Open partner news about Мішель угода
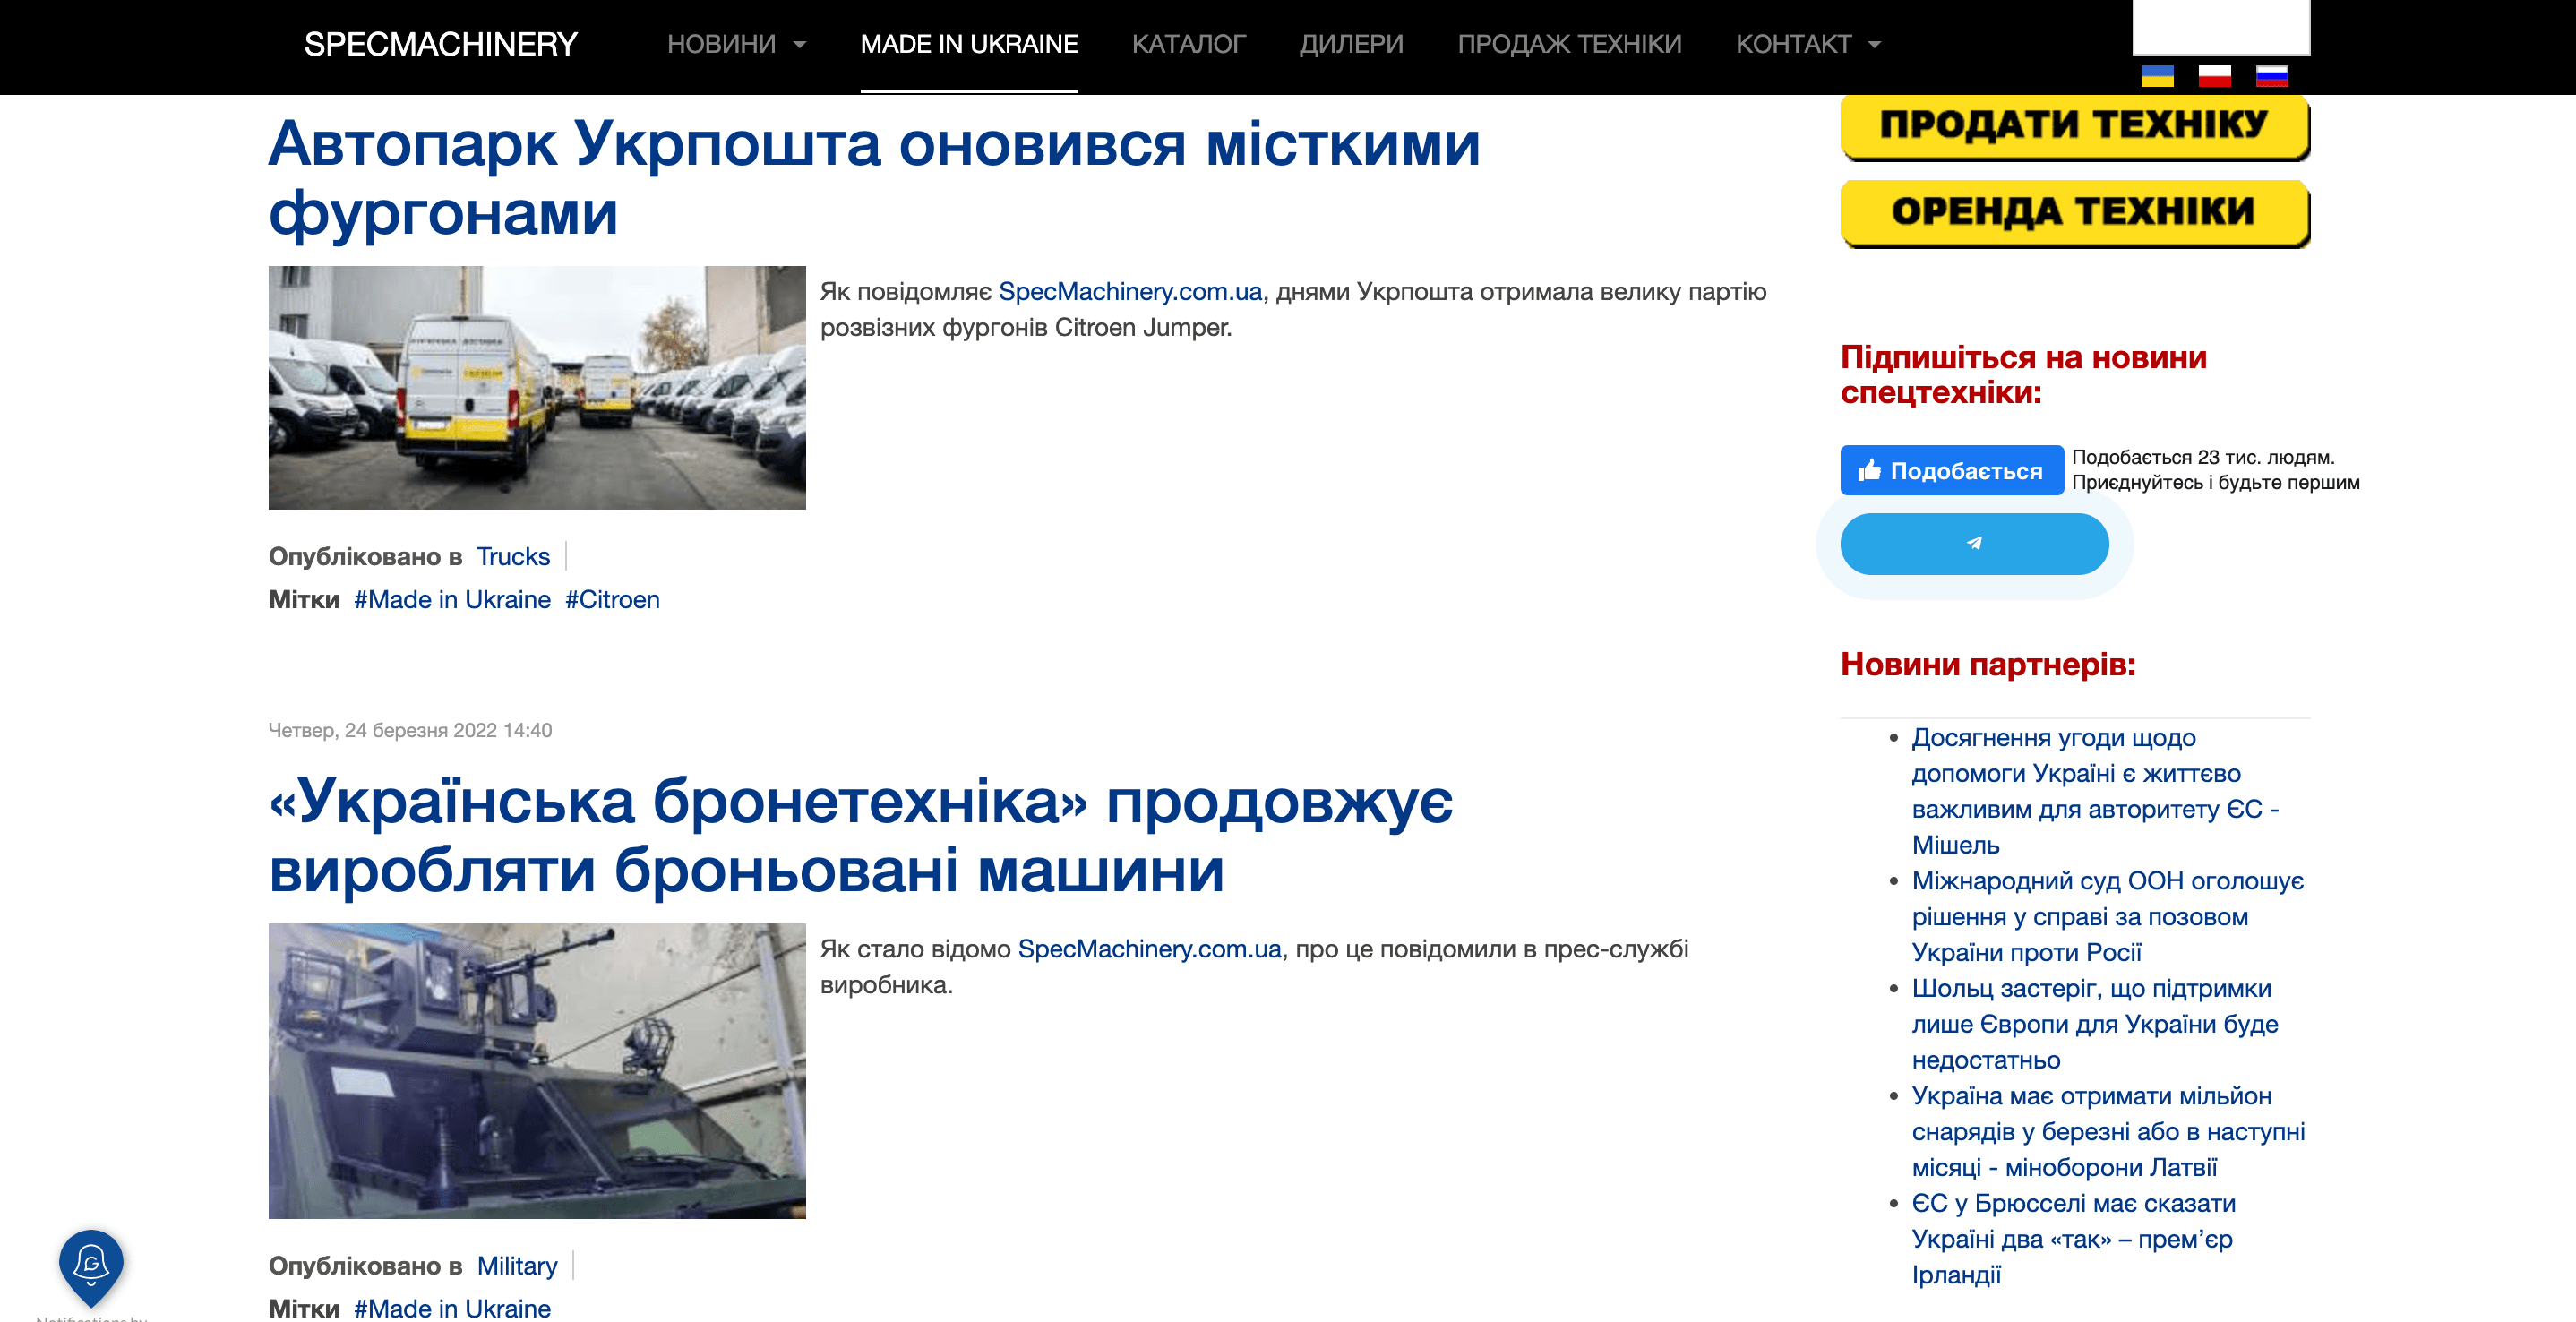This screenshot has width=2576, height=1322. (2095, 791)
